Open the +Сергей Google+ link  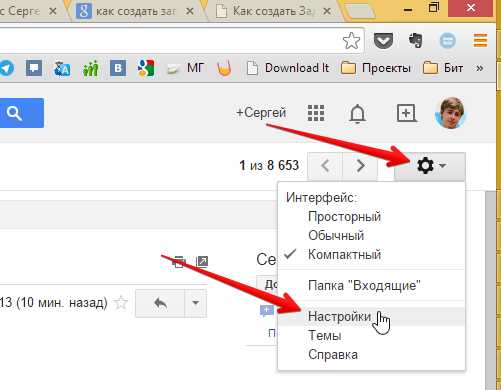coord(261,113)
